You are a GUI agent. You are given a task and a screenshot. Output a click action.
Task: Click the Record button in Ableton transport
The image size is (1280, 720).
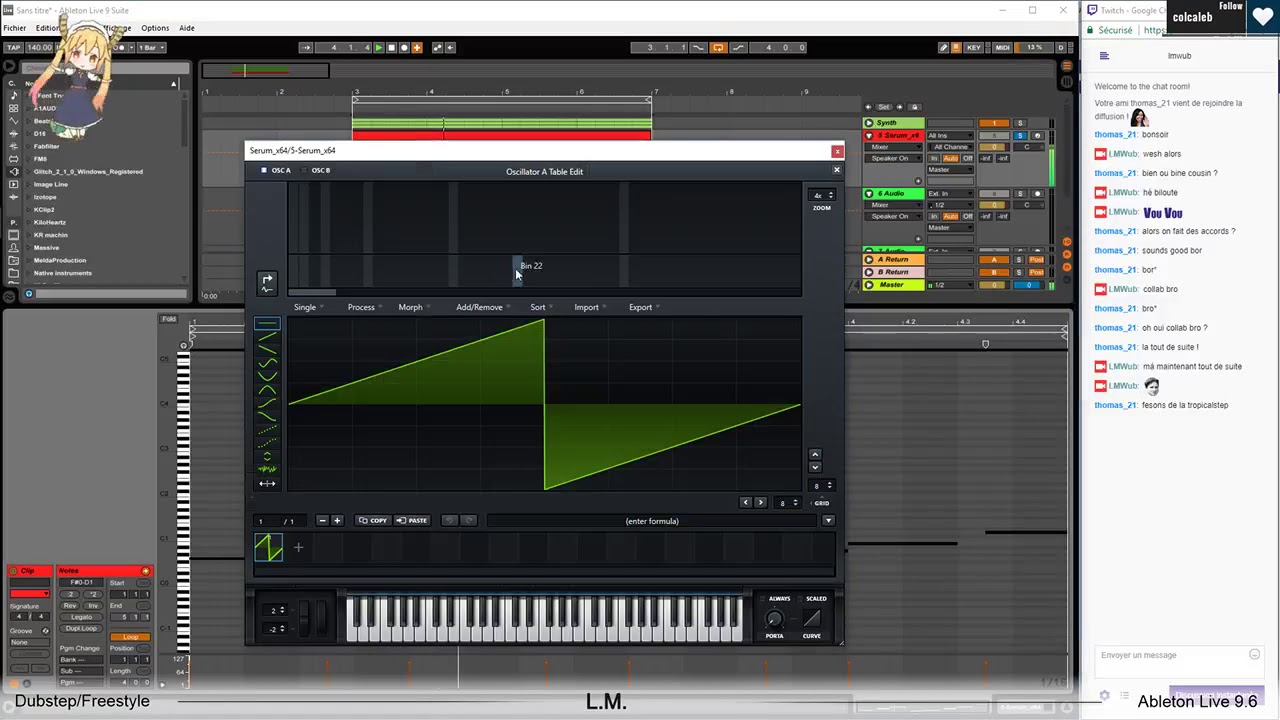(404, 47)
